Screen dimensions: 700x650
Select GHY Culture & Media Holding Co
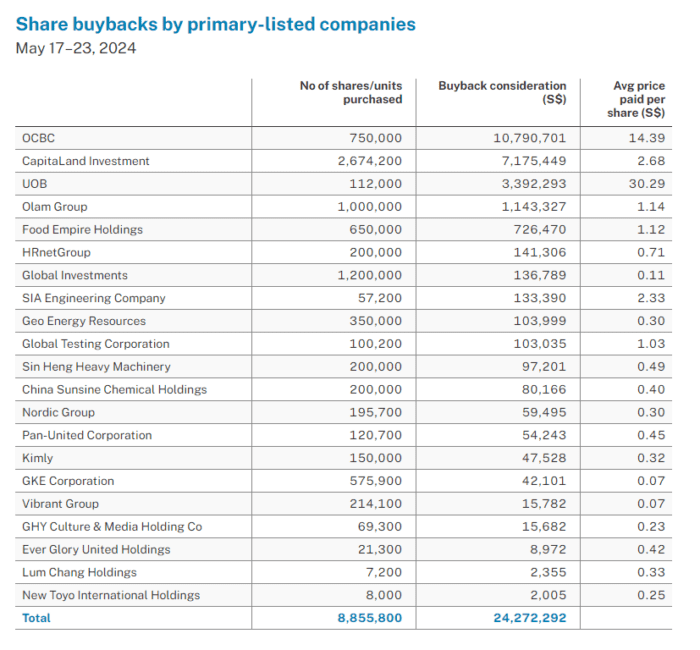[112, 527]
